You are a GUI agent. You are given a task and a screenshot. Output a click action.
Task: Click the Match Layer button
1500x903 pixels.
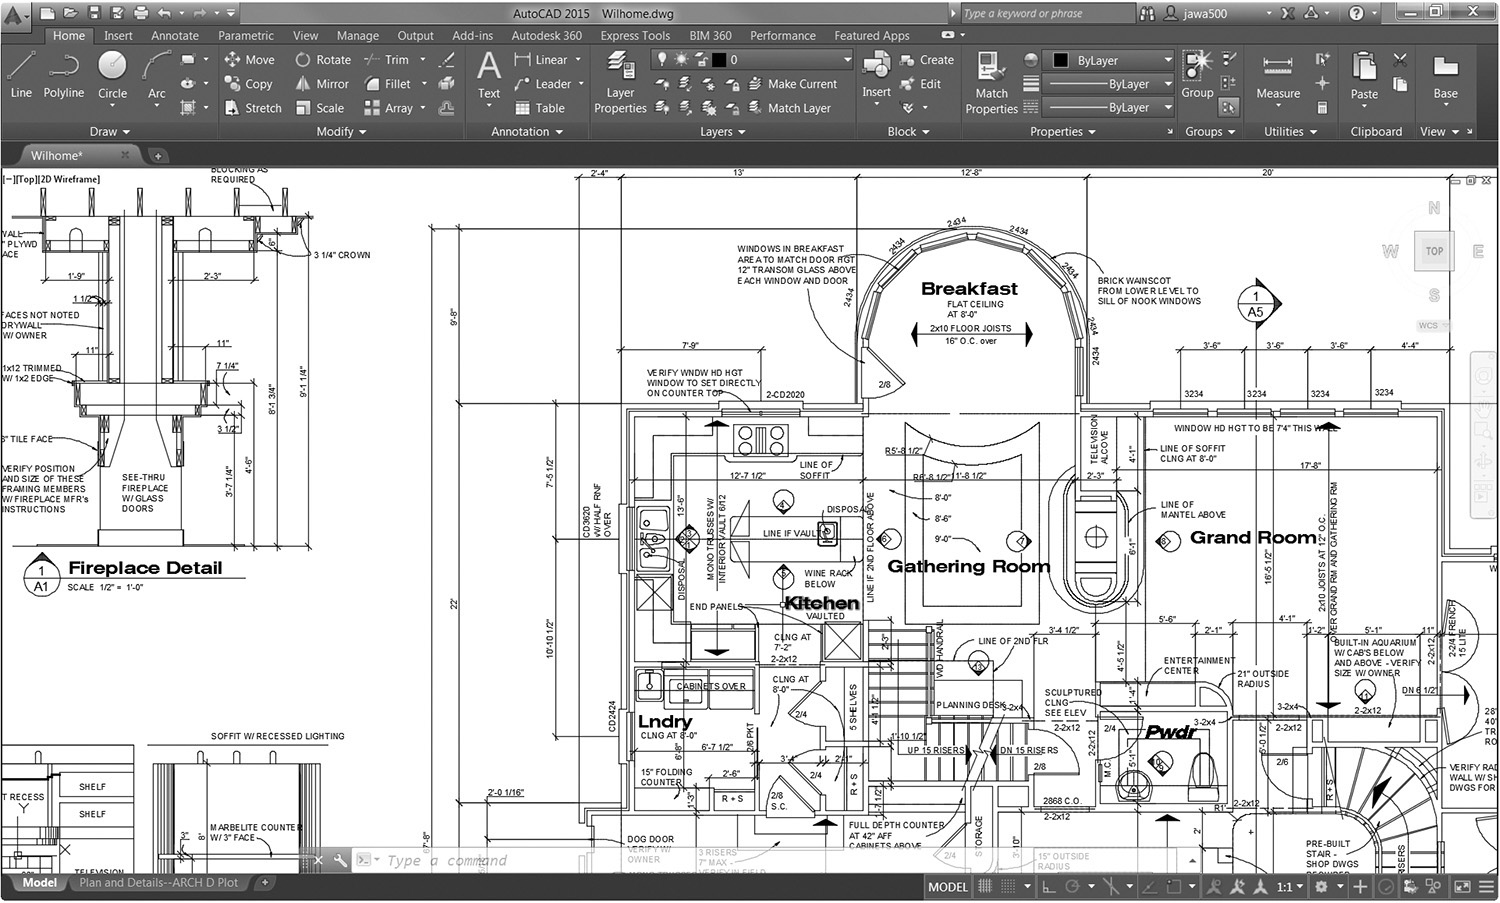pyautogui.click(x=790, y=108)
